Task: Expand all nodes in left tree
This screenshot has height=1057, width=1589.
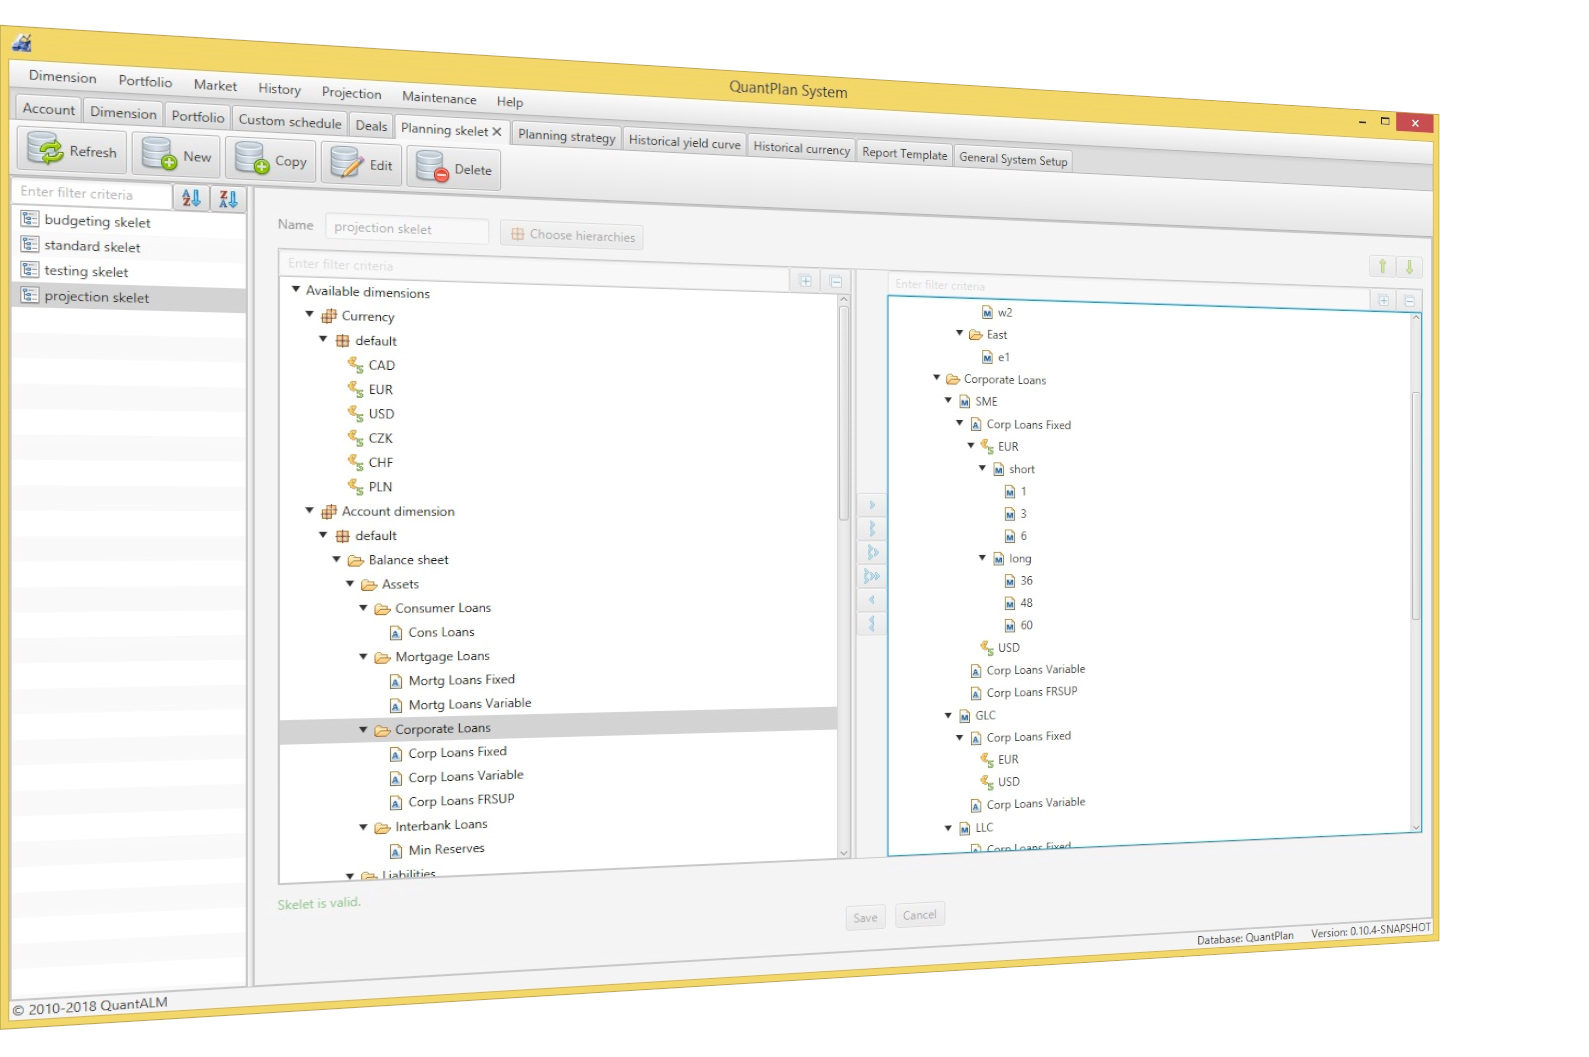Action: (x=805, y=281)
